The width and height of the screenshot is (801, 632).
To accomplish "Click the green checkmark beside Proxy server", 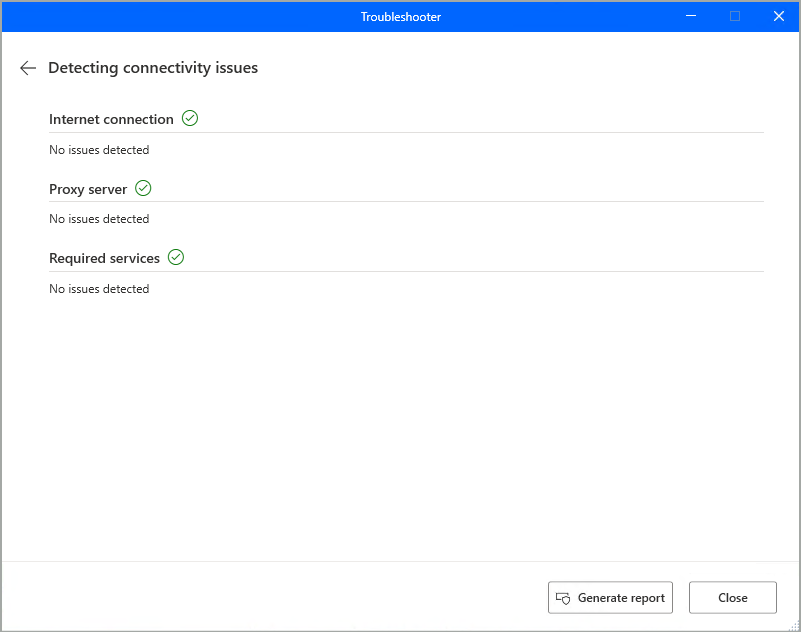I will pyautogui.click(x=143, y=188).
